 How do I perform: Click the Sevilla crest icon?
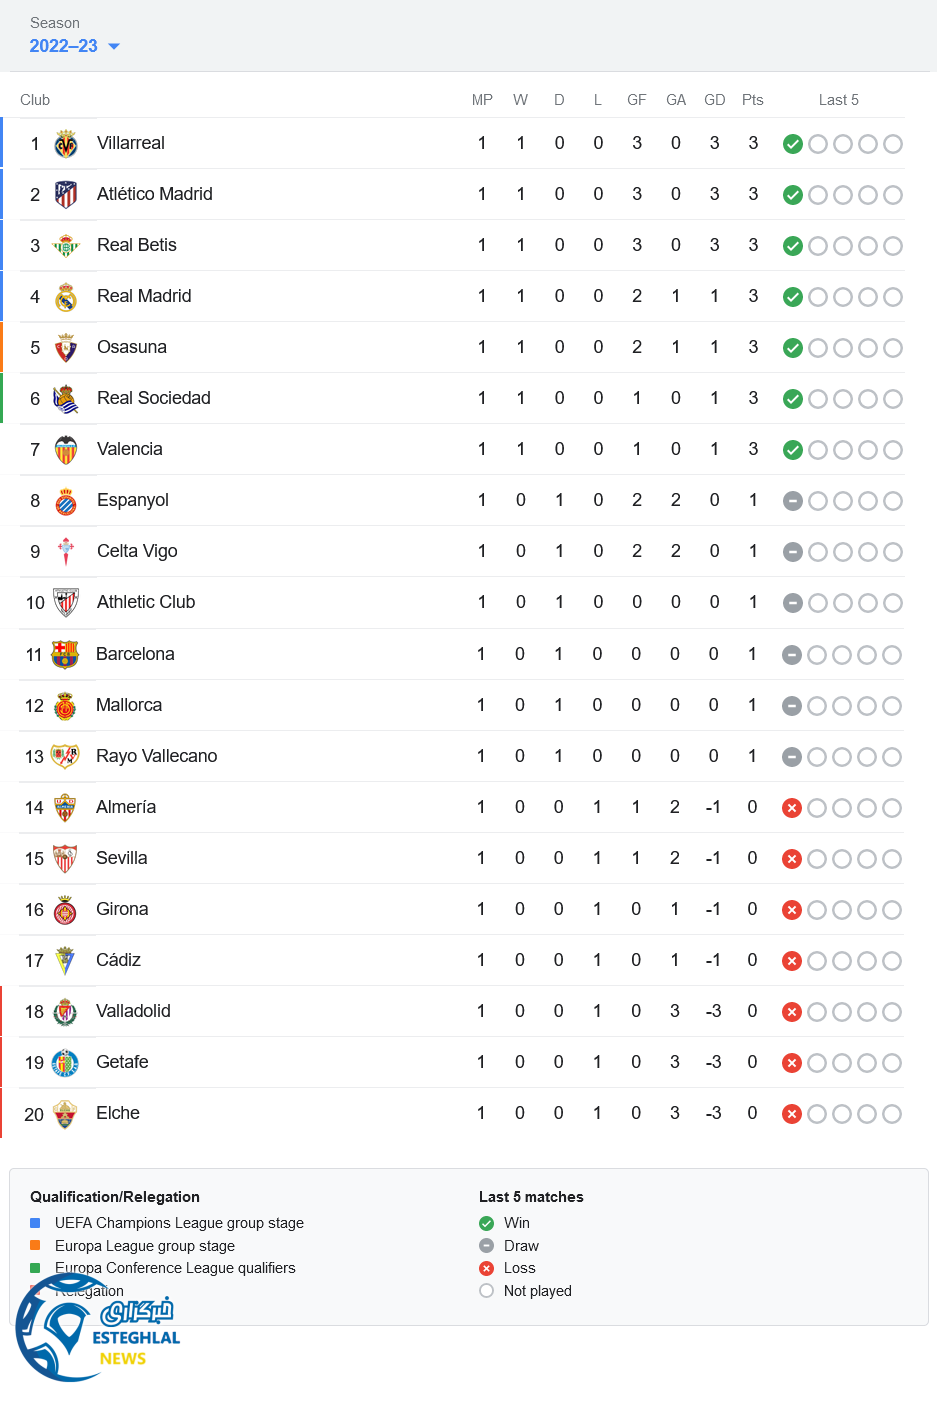coord(65,859)
